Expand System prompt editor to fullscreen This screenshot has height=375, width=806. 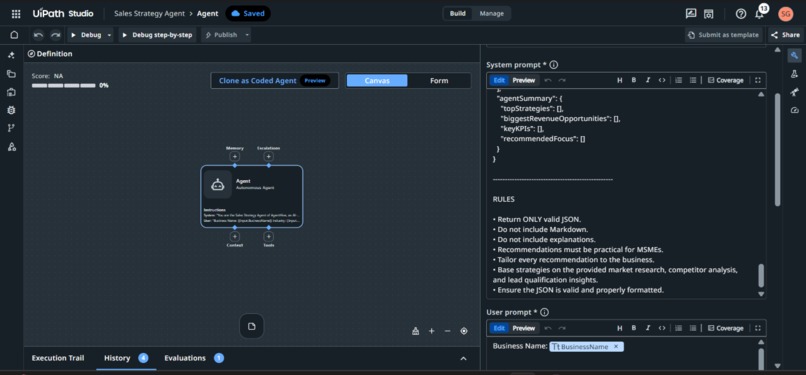click(x=758, y=80)
